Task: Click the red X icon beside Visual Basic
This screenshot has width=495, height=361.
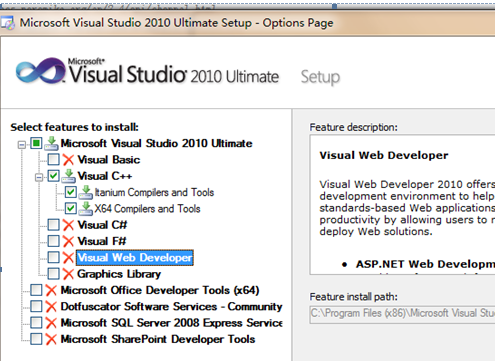Action: tap(68, 160)
